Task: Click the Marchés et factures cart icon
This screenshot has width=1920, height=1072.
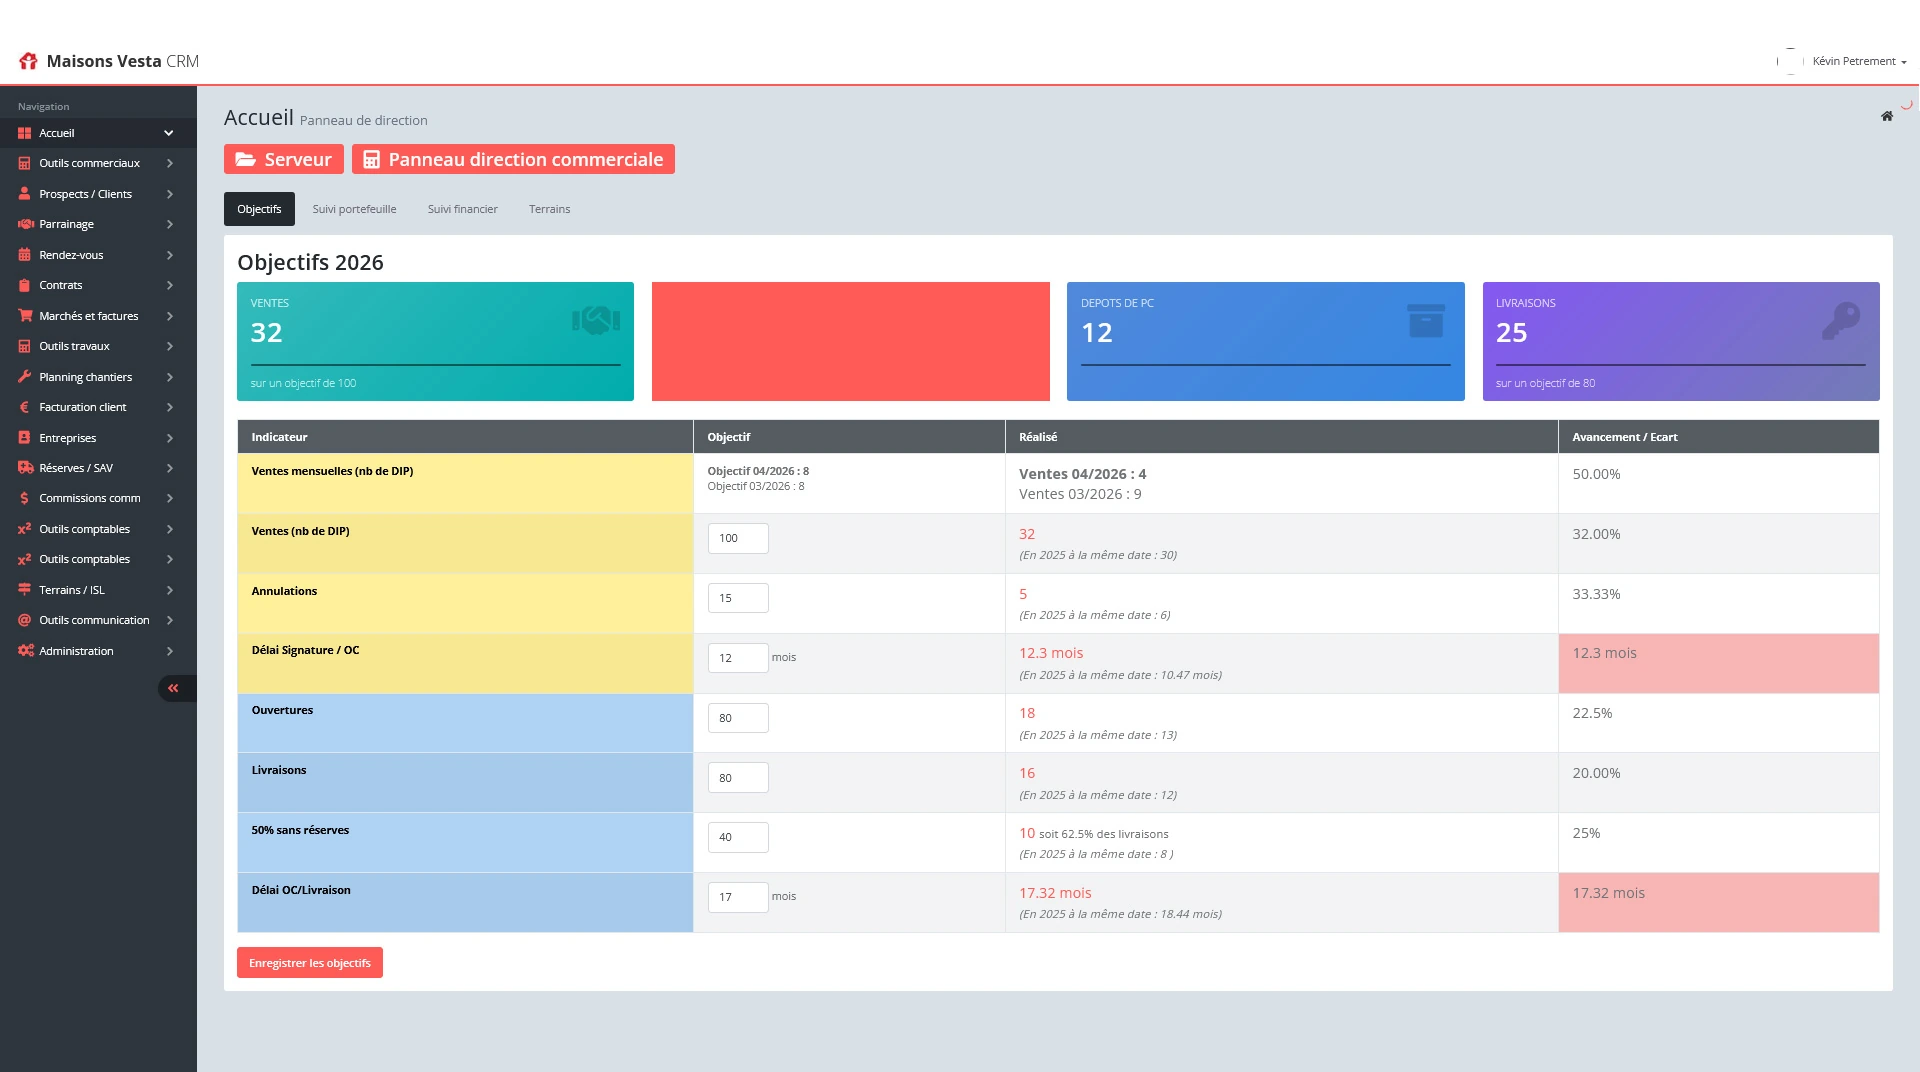Action: click(x=26, y=316)
